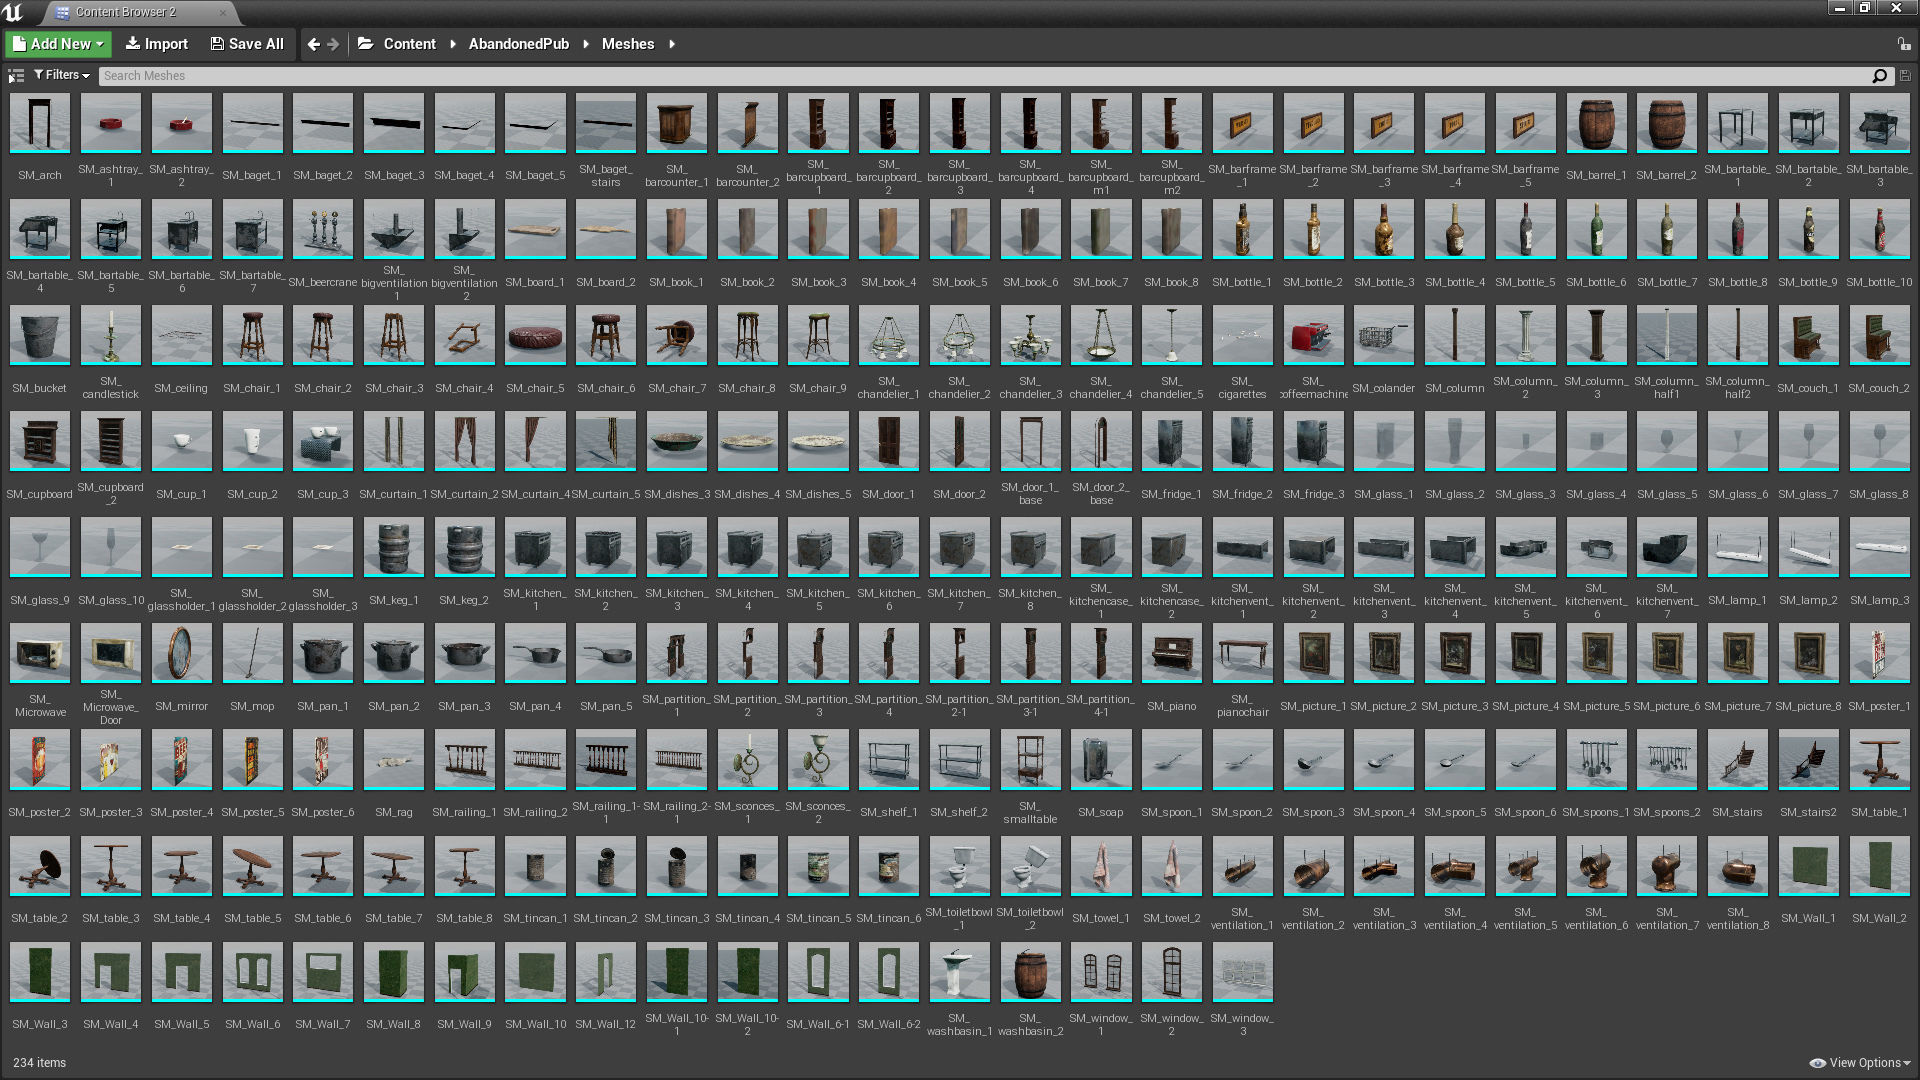Select the SM_piano mesh thumbnail
Viewport: 1920px width, 1080px height.
(1171, 653)
